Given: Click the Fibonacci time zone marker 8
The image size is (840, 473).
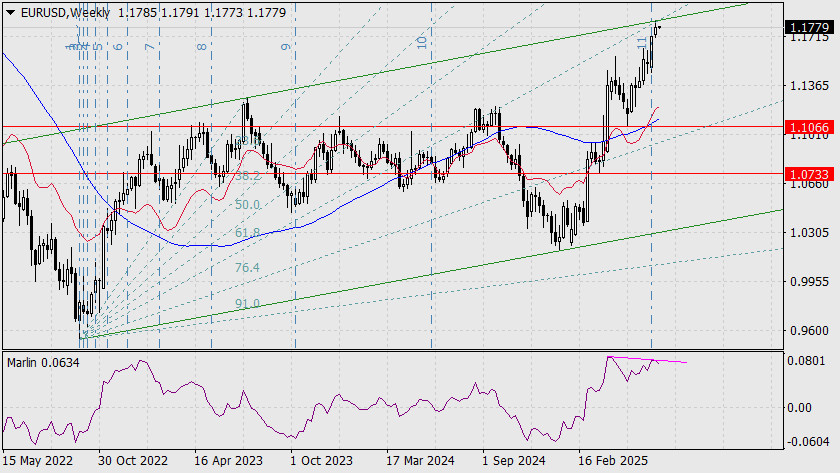Looking at the screenshot, I should (201, 47).
